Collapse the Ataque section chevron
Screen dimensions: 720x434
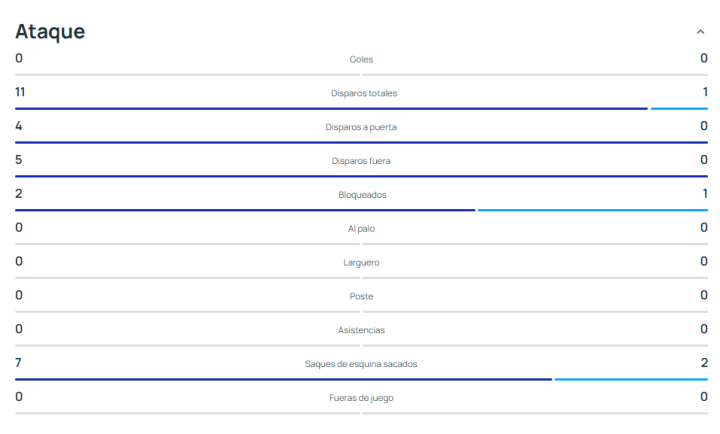(700, 32)
